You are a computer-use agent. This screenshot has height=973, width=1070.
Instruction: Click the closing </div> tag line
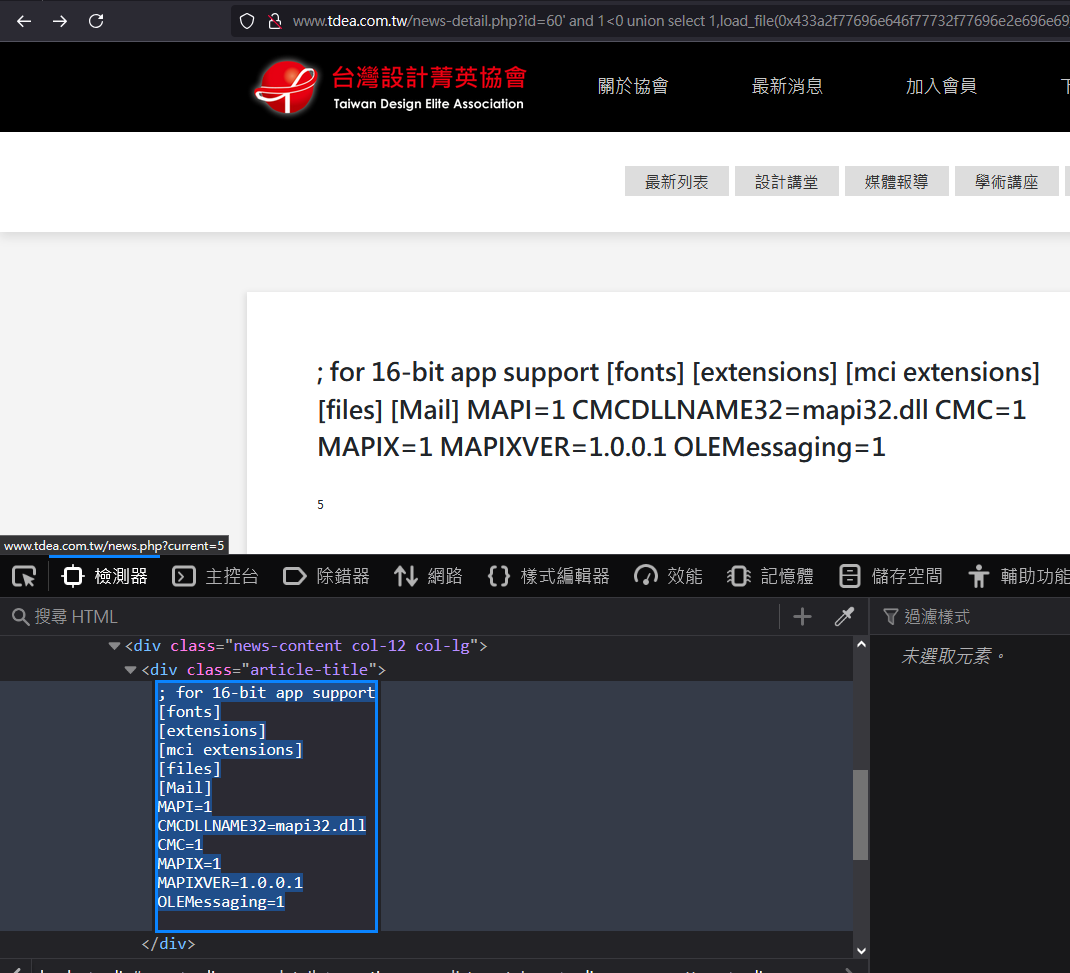coord(168,944)
